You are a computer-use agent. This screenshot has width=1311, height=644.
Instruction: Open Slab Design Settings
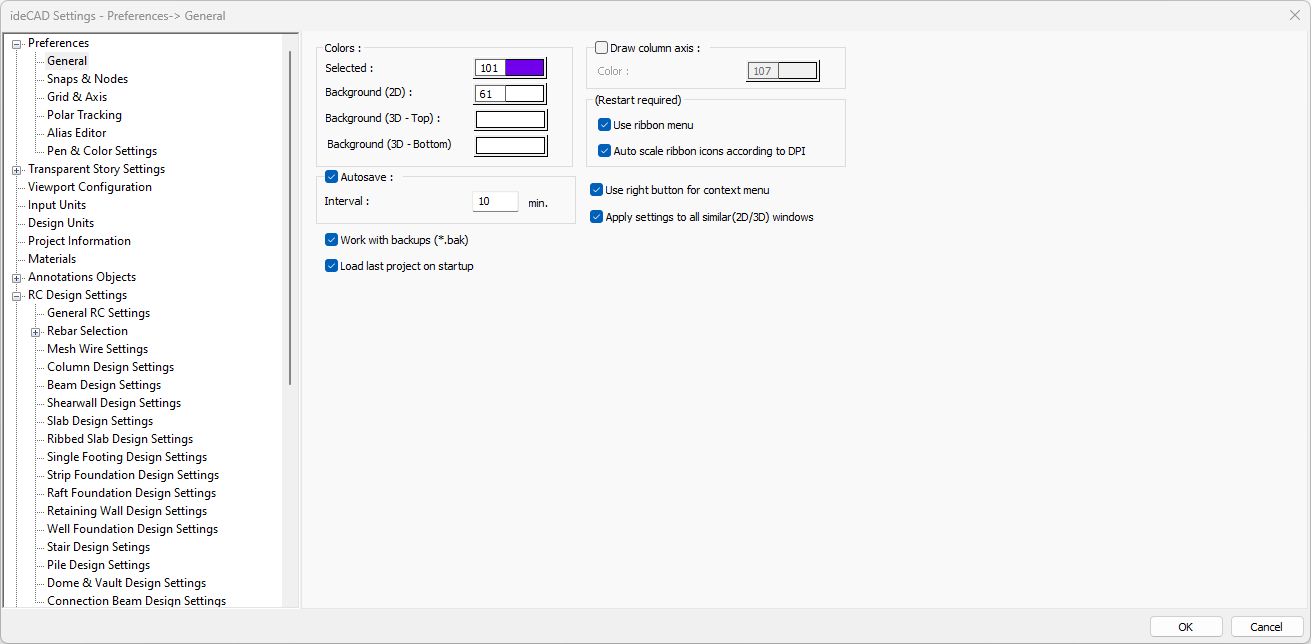[x=100, y=421]
